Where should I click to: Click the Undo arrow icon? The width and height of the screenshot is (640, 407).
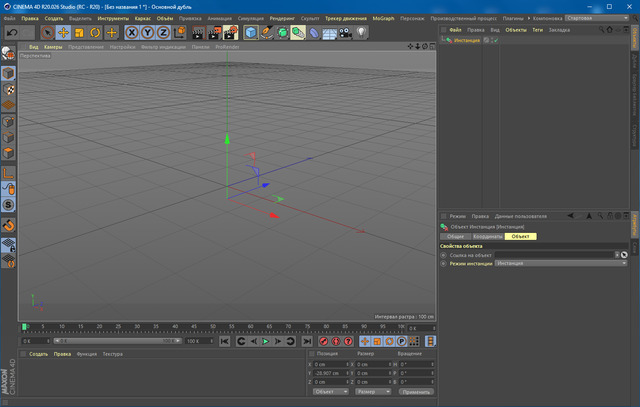(x=12, y=33)
